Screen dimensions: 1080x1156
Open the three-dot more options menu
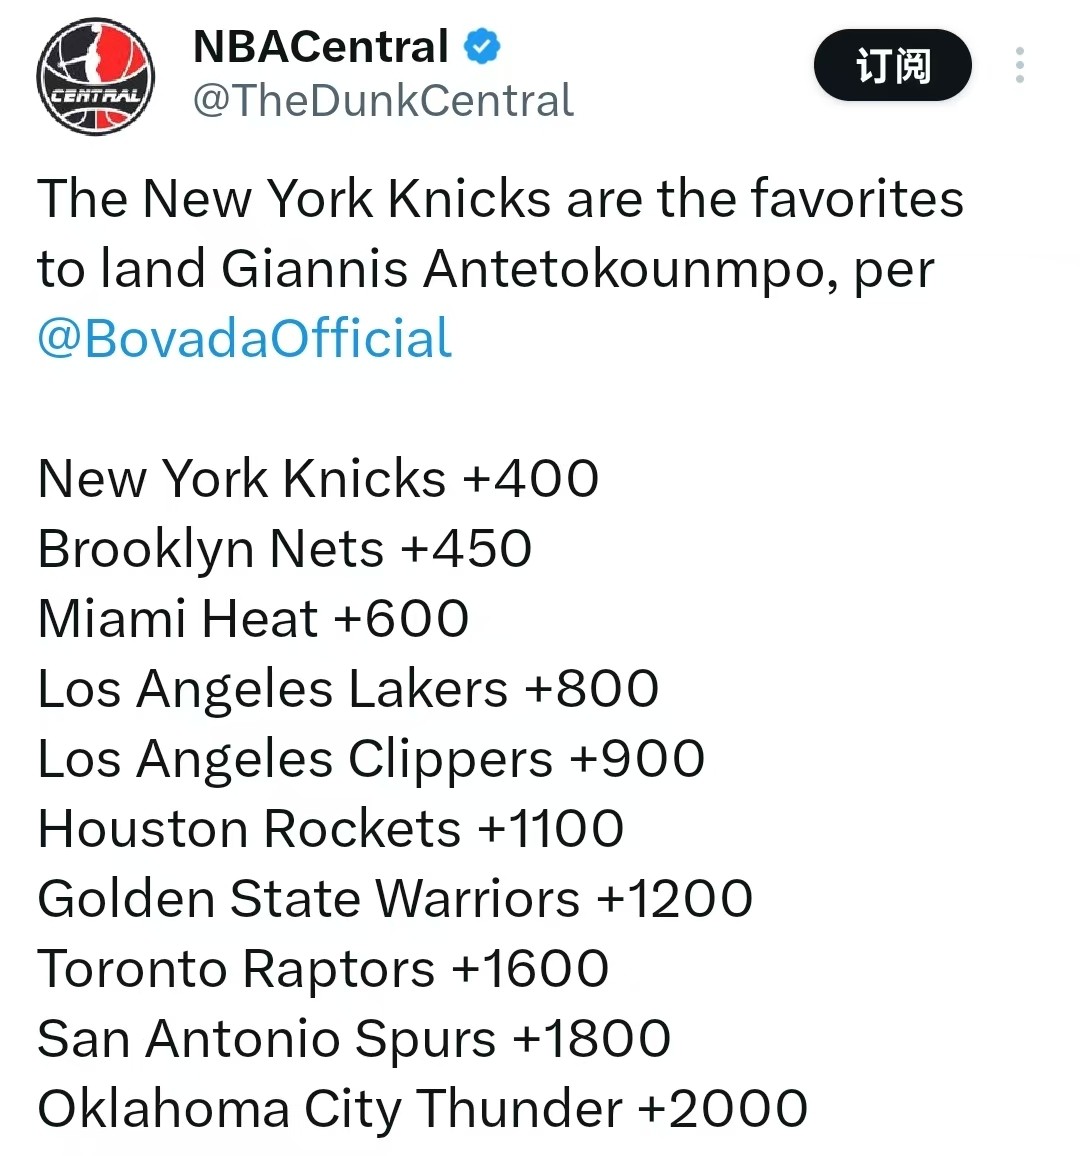tap(1019, 65)
